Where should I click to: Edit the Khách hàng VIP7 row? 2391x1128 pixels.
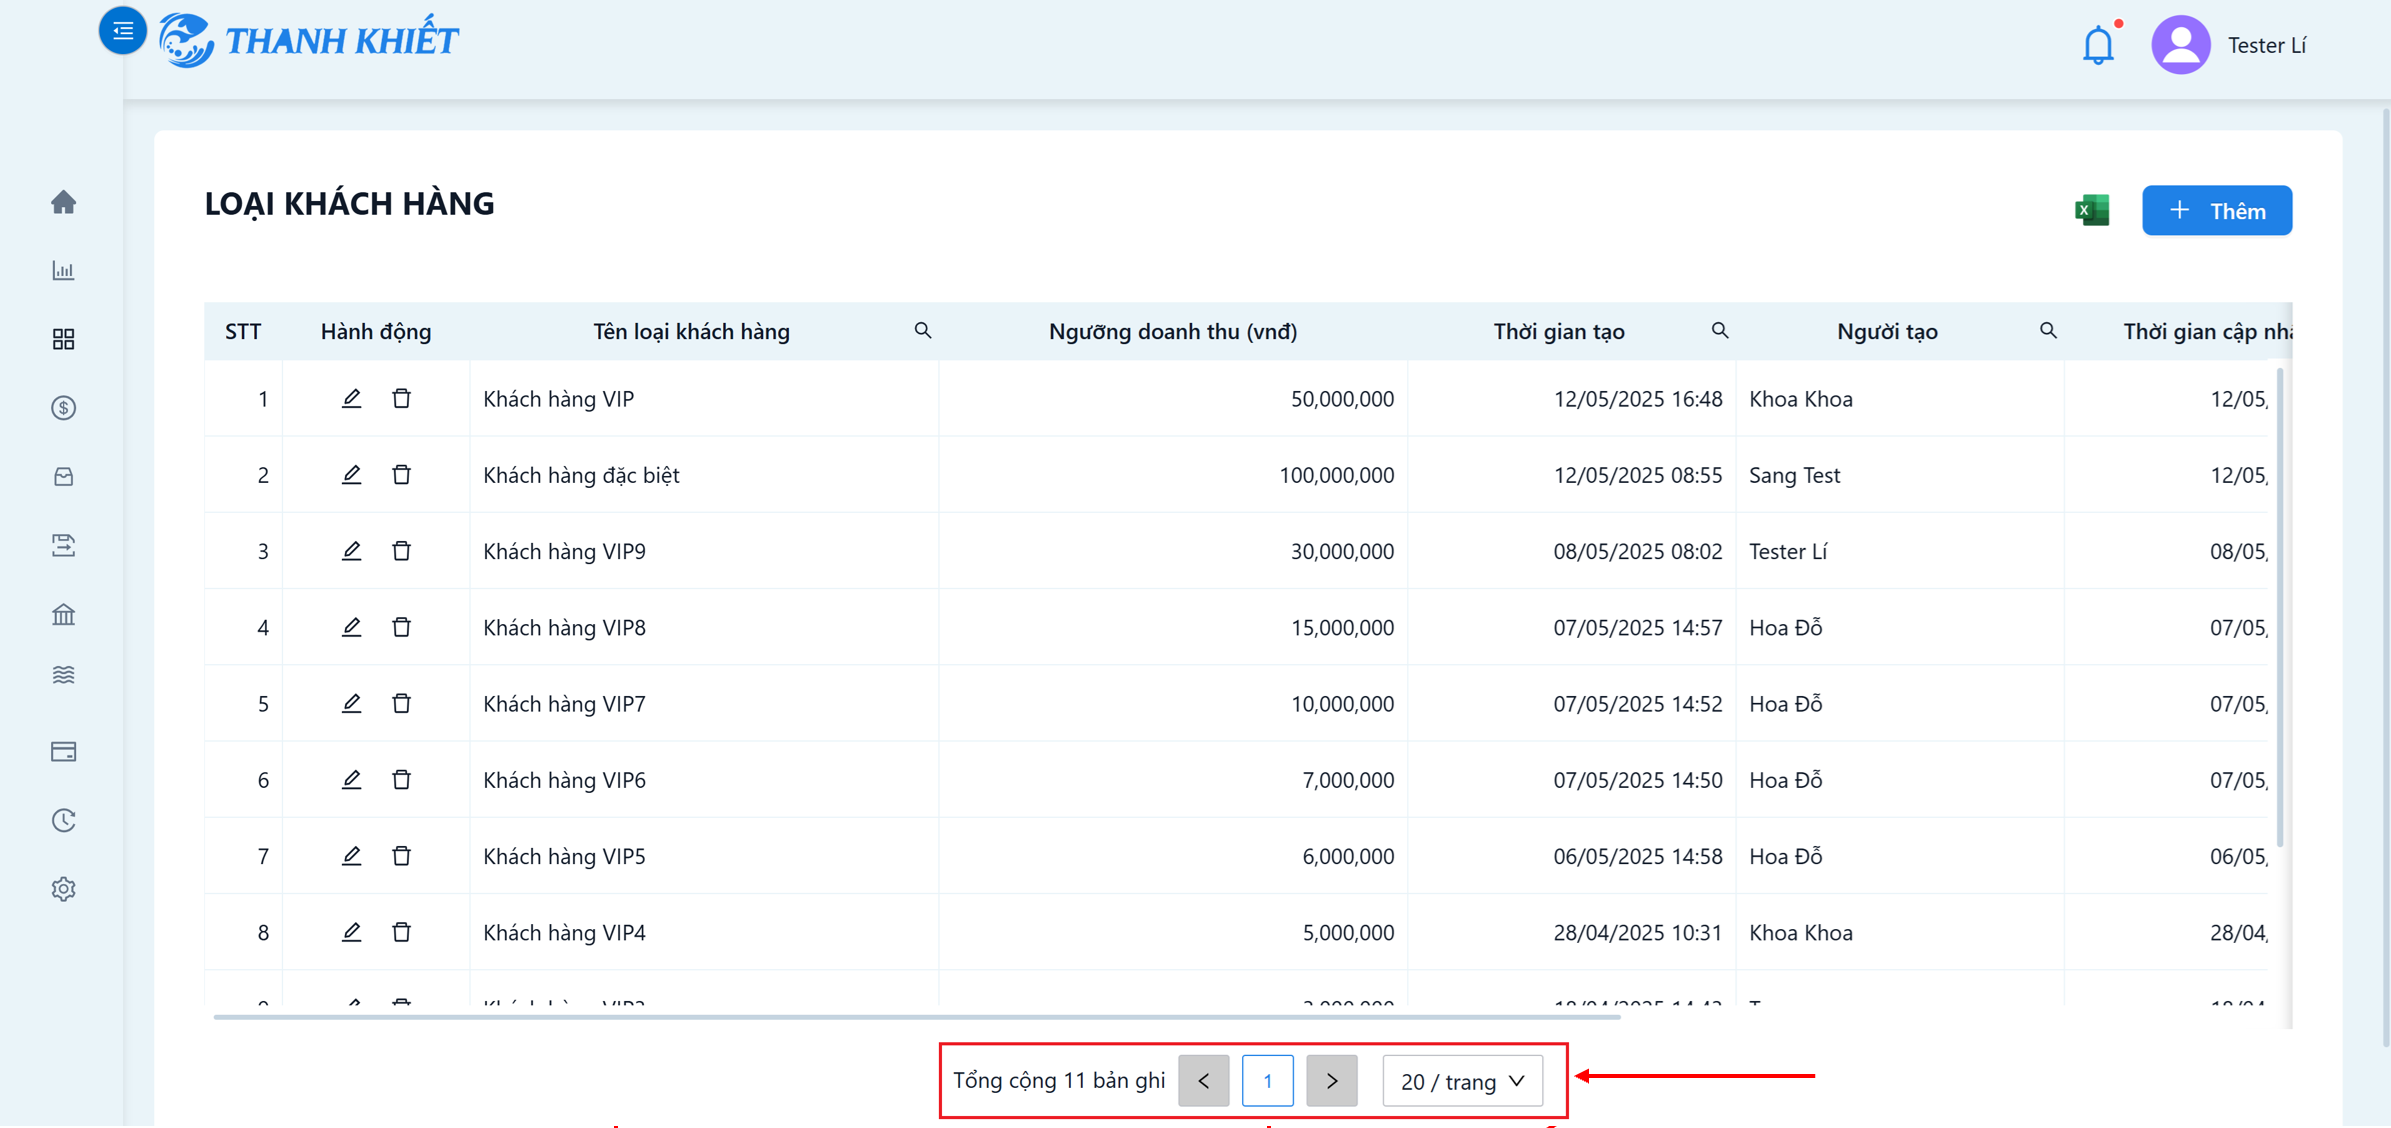coord(351,703)
